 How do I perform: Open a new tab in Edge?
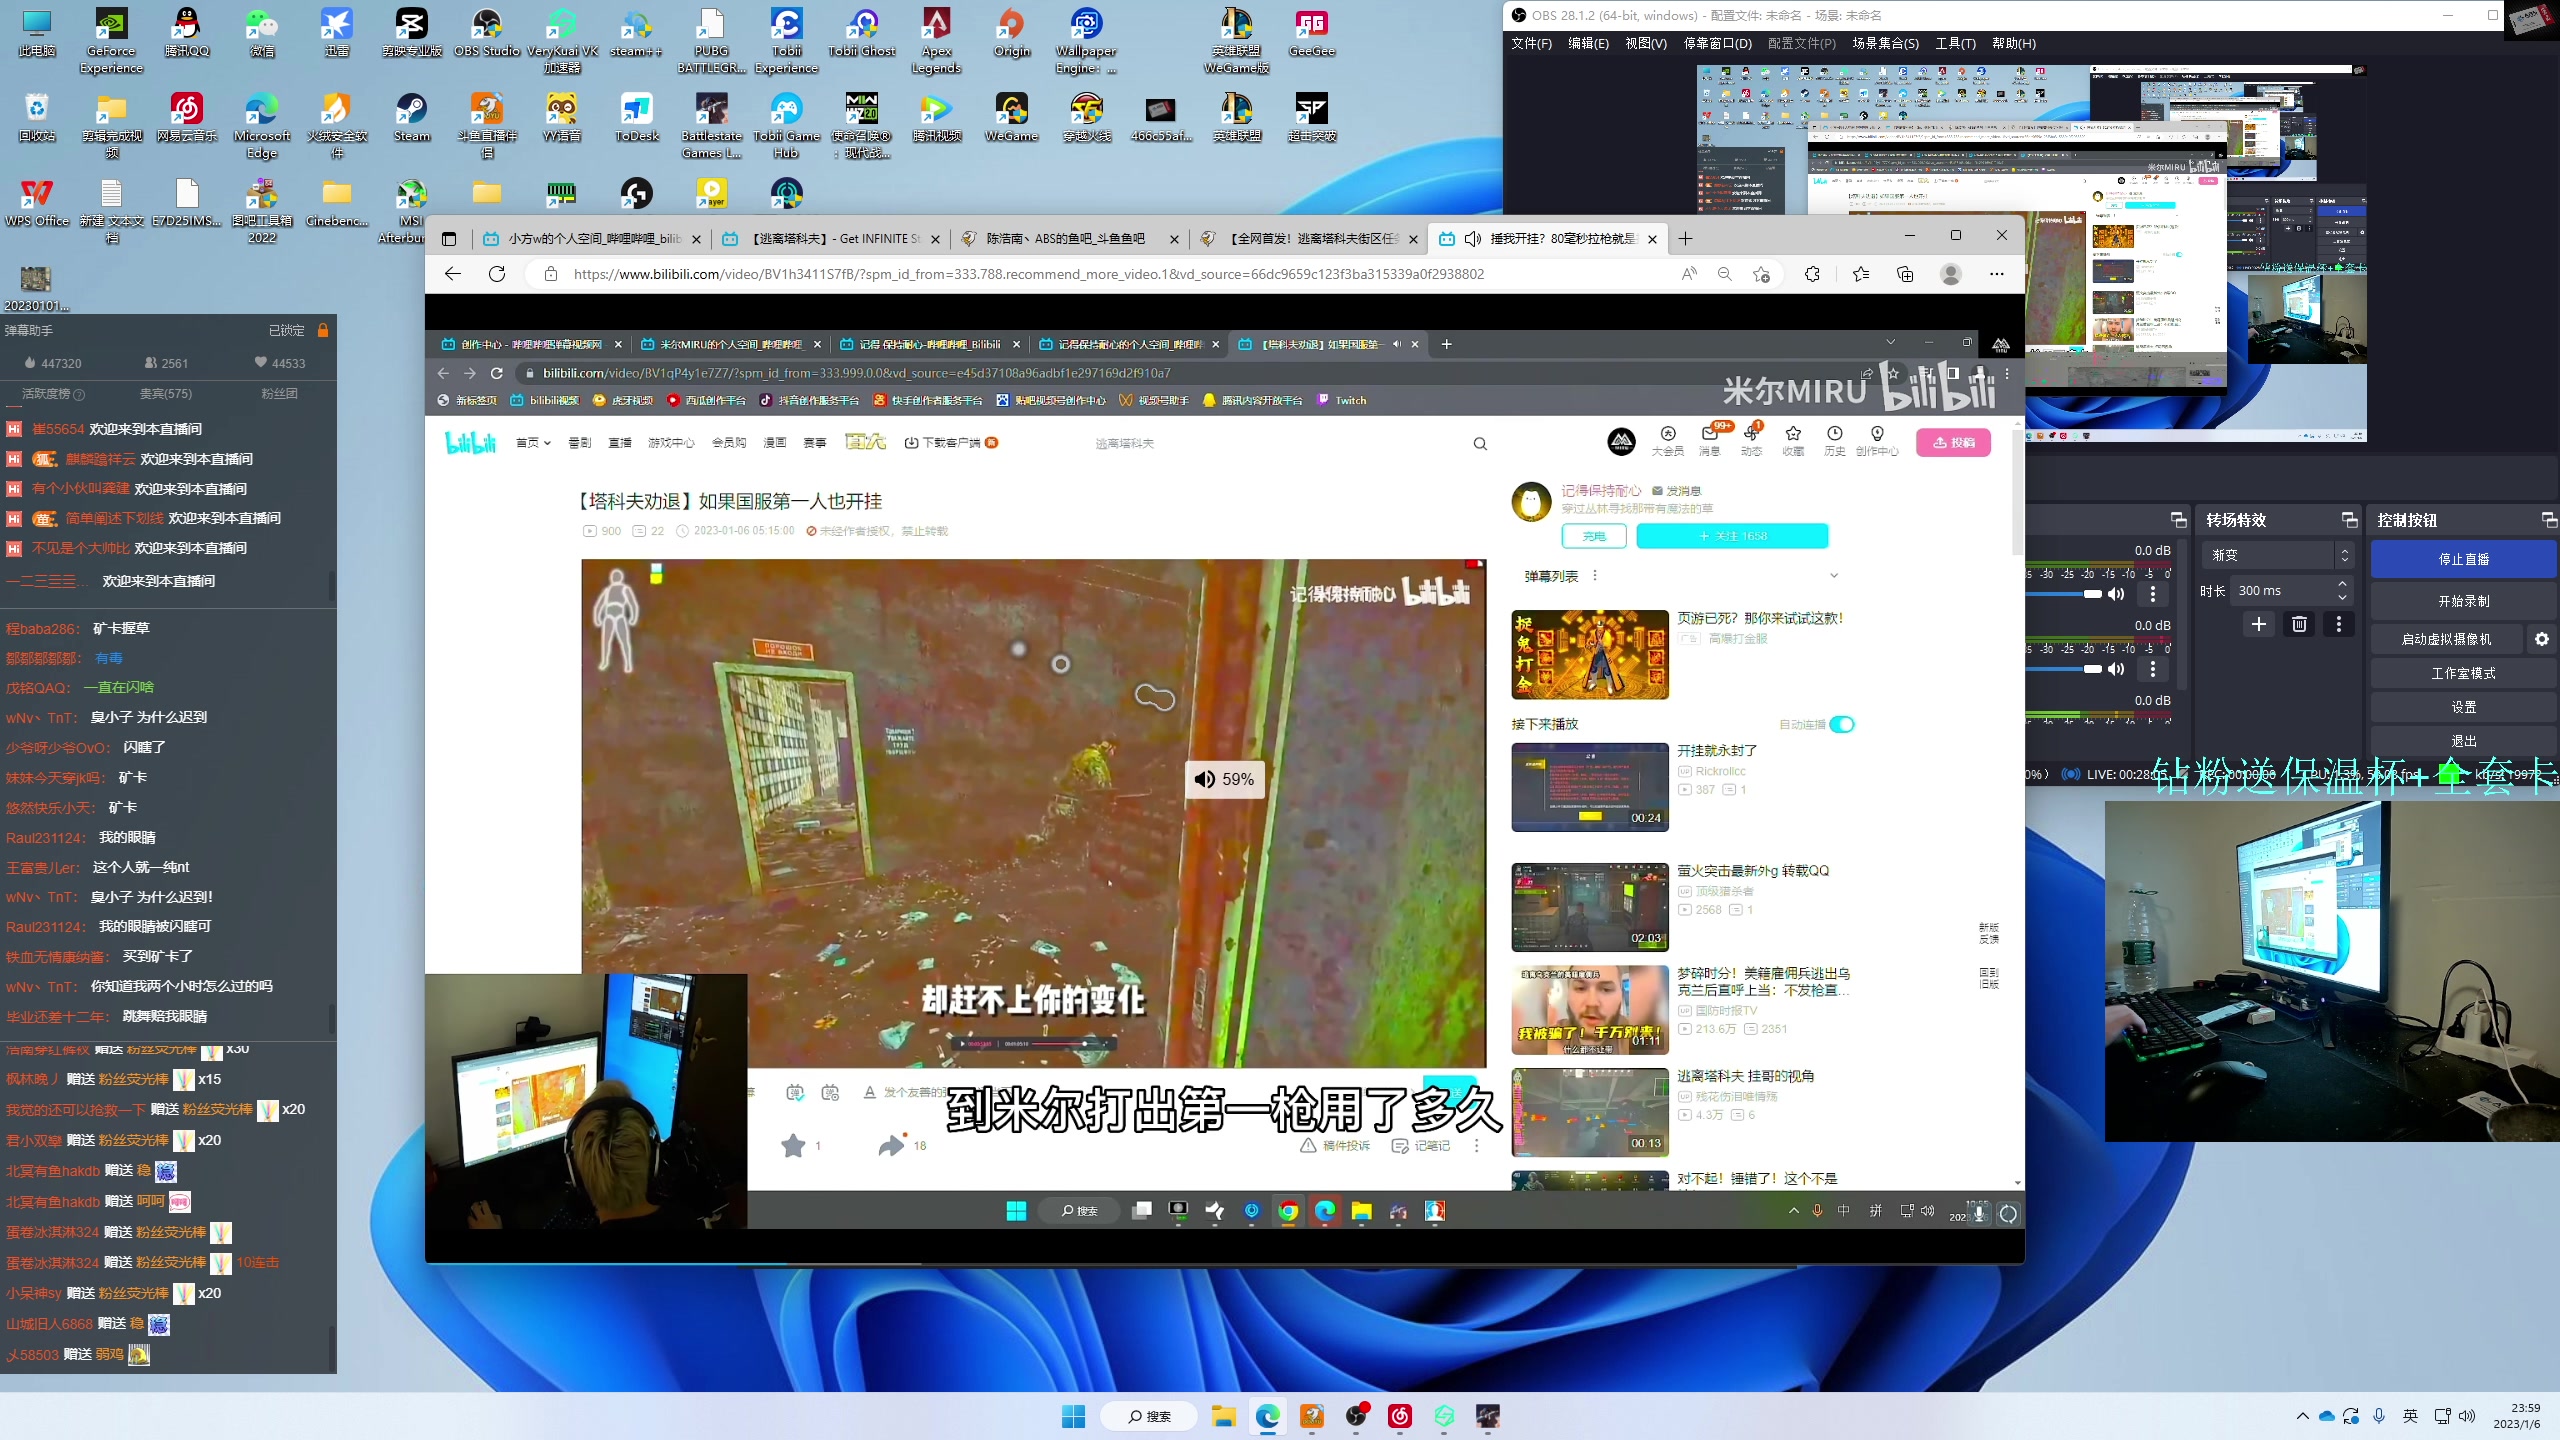tap(1685, 239)
